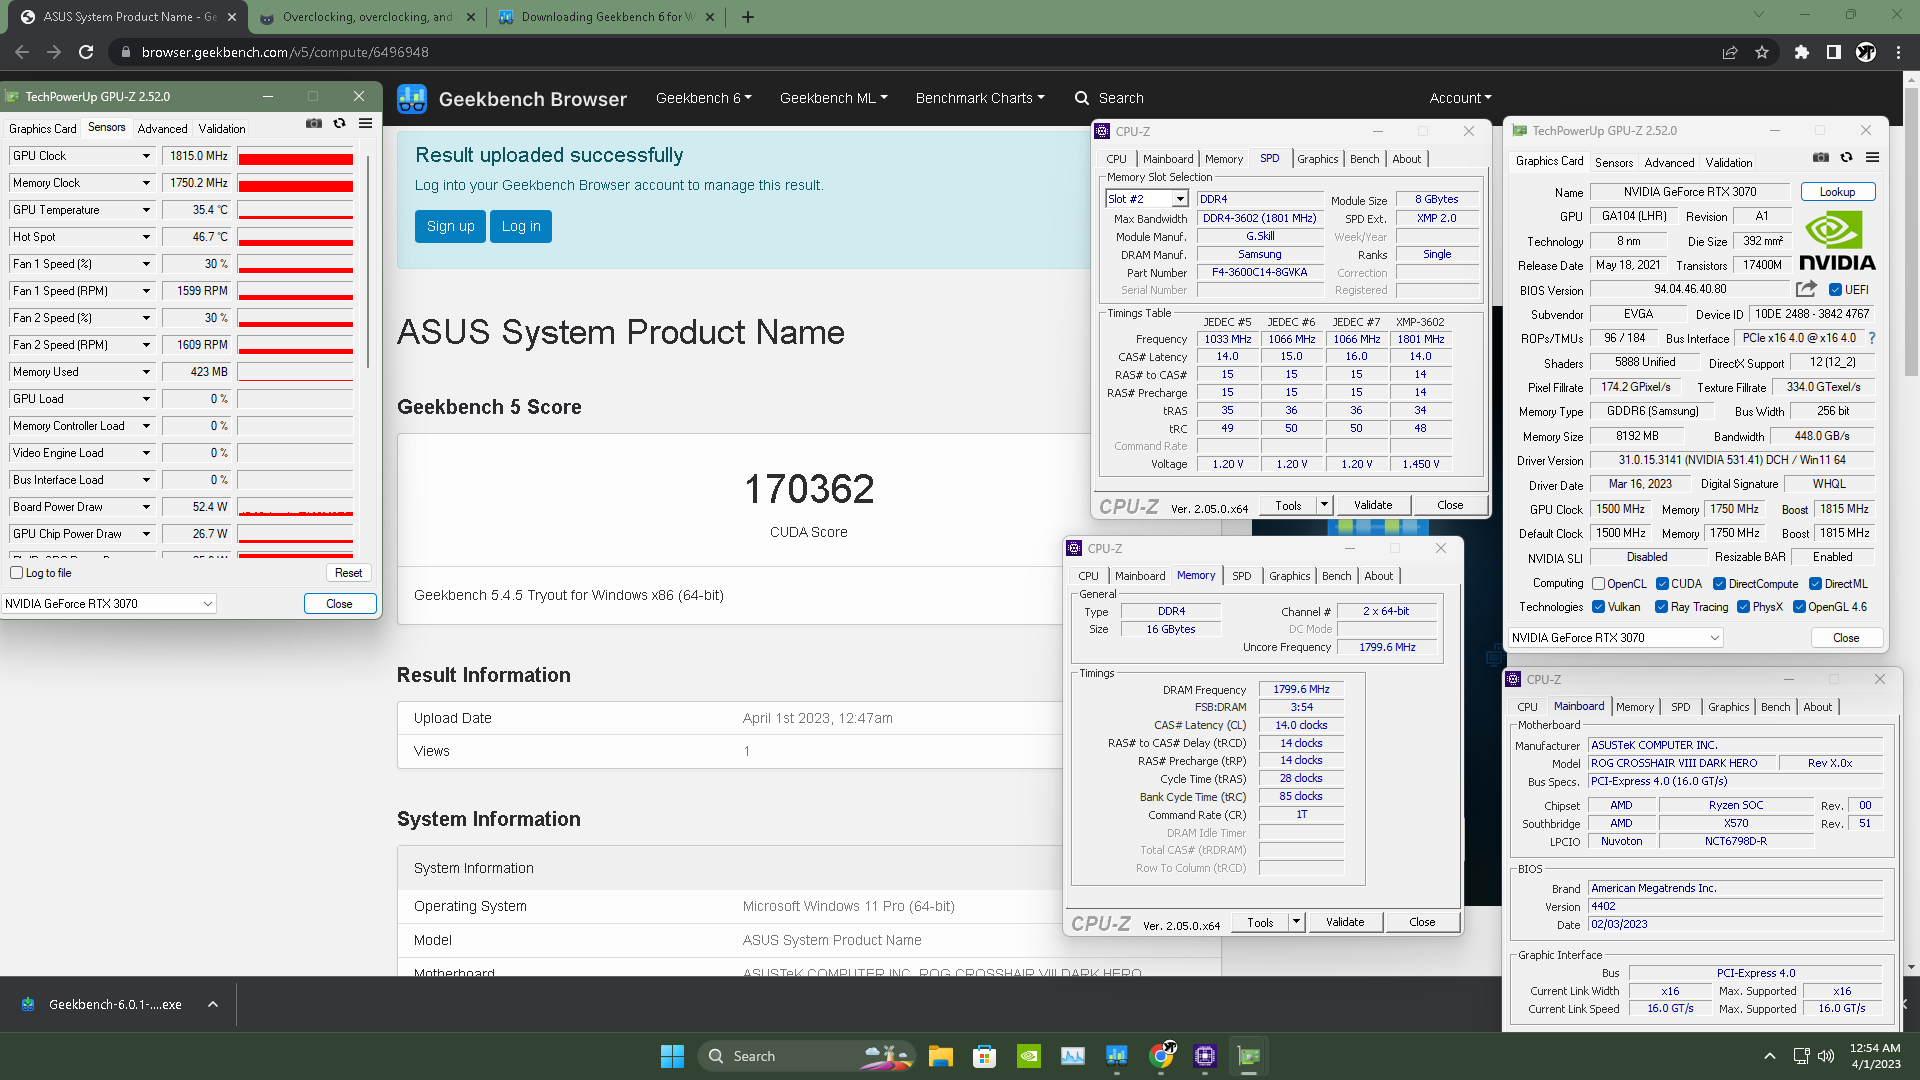The image size is (1920, 1080).
Task: Click refresh icon in right GPU-Z Graphics Card window
Action: coord(1847,157)
